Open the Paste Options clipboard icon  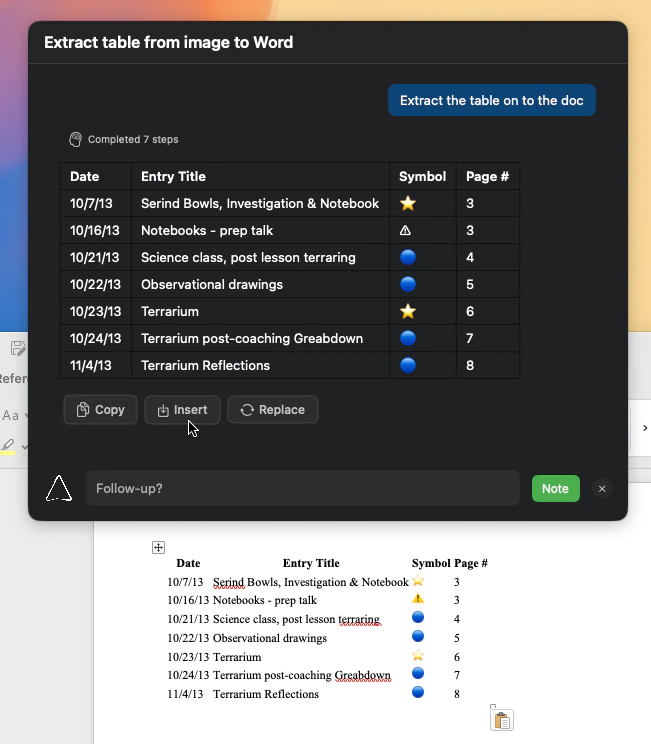coord(502,720)
